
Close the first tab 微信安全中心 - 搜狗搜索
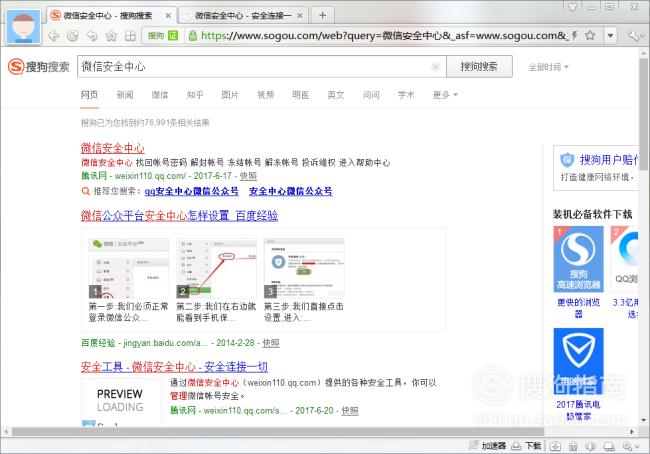(x=168, y=16)
